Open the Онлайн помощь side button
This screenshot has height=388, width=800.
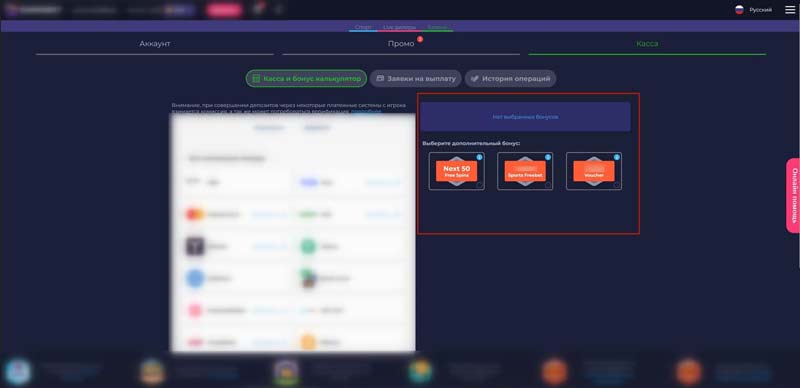[x=793, y=196]
